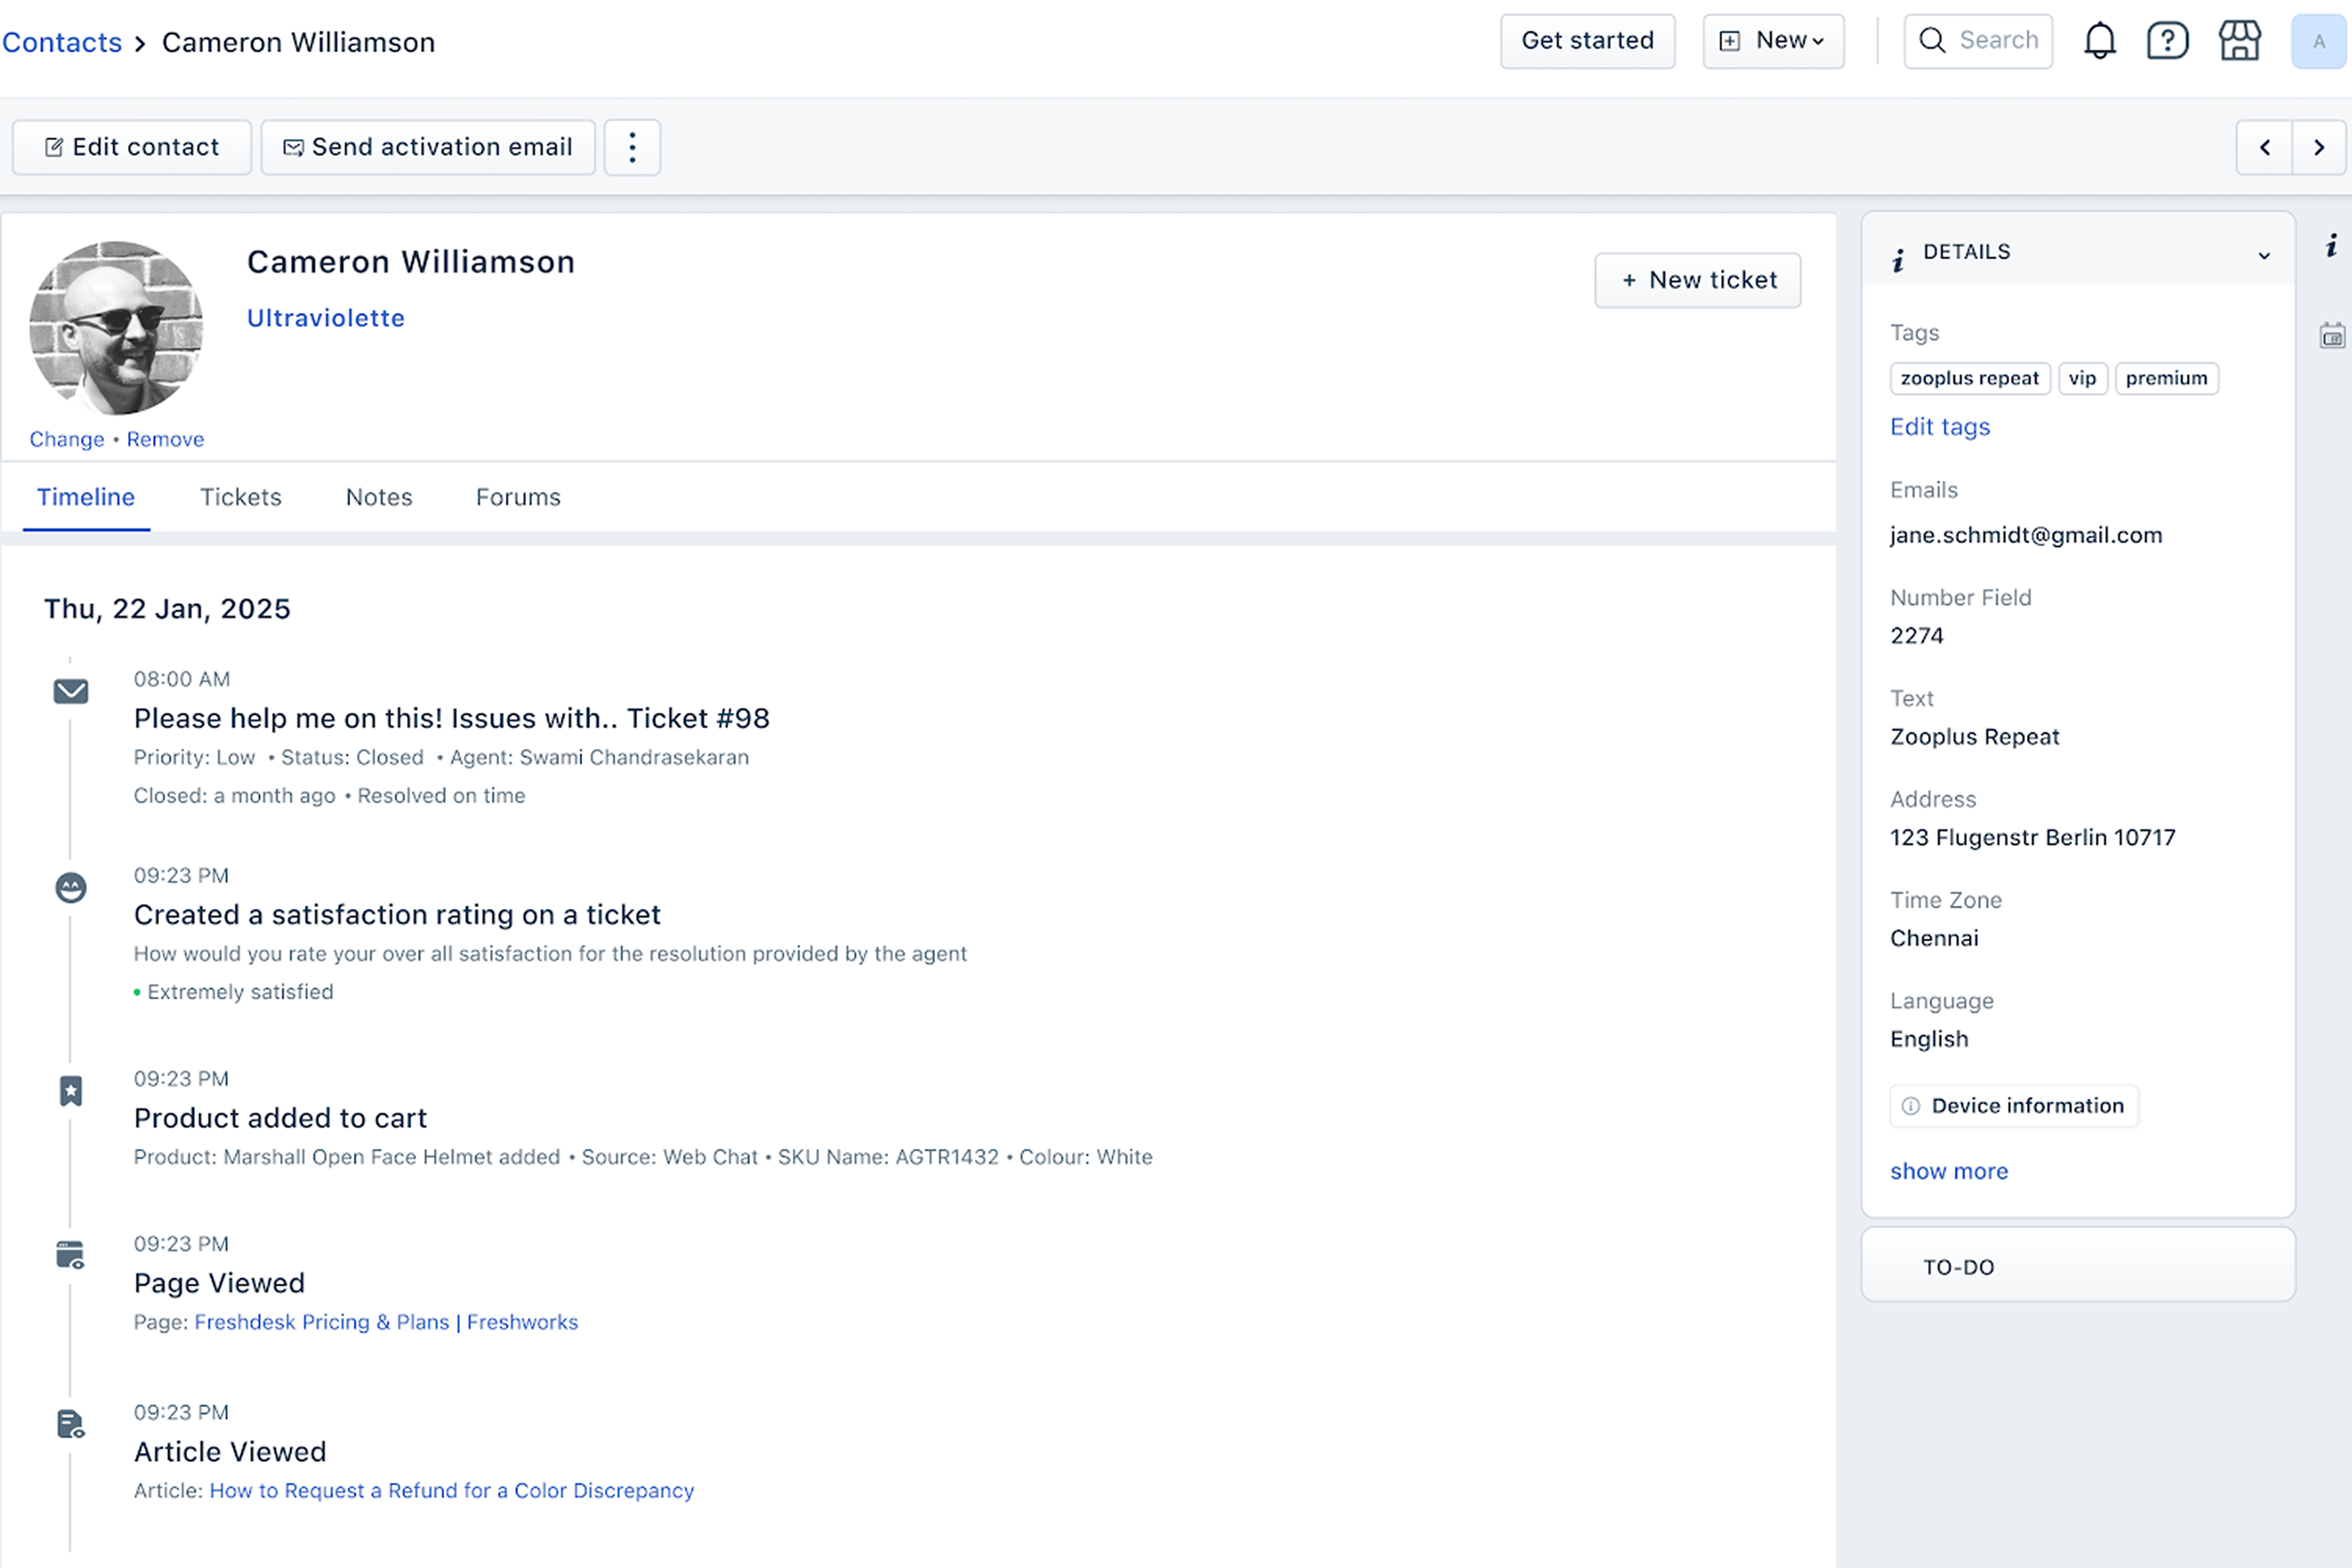
Task: Expand details with show more
Action: click(x=1948, y=1171)
